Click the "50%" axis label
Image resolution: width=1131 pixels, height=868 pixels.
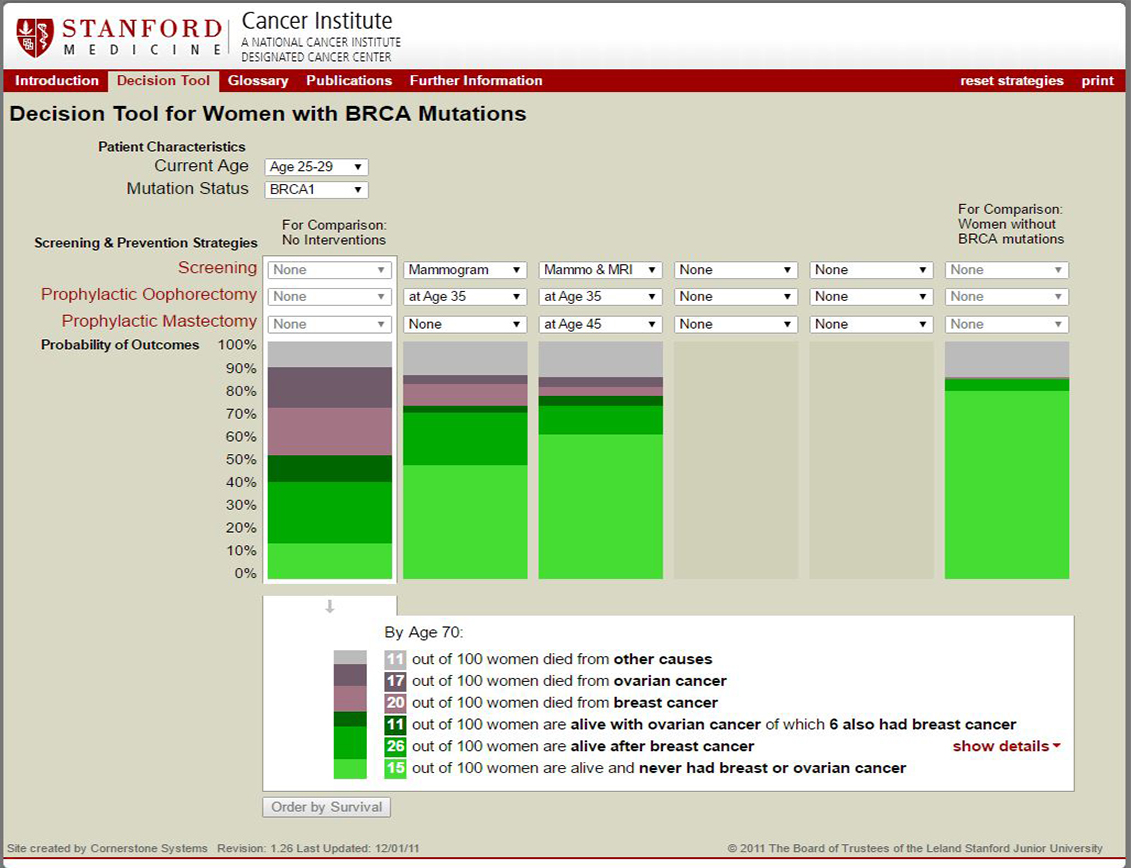coord(241,459)
